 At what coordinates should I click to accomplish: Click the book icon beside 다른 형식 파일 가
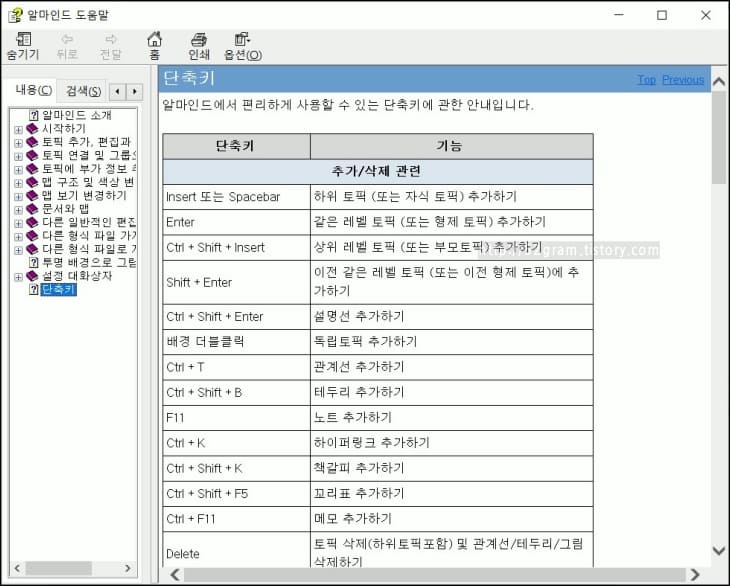point(32,236)
